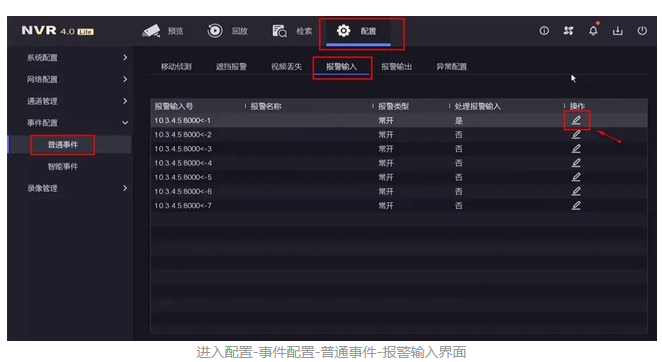The width and height of the screenshot is (662, 362).
Task: Click the notification bell icon
Action: coord(593,30)
